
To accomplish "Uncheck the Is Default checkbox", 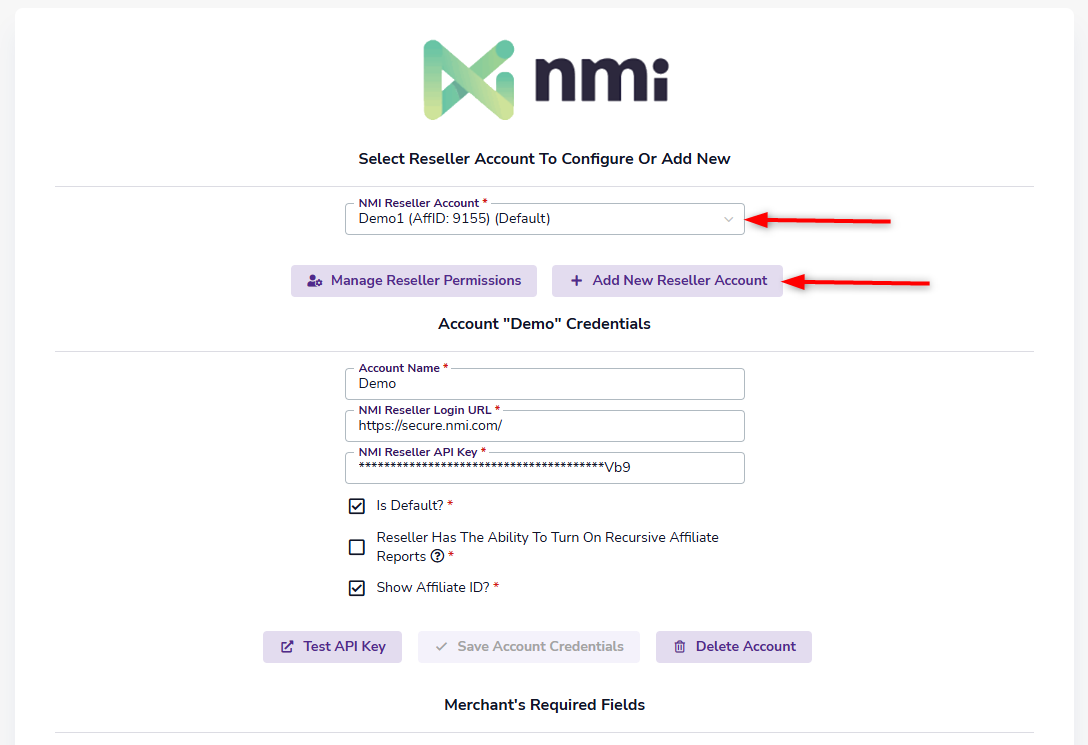I will tap(357, 506).
